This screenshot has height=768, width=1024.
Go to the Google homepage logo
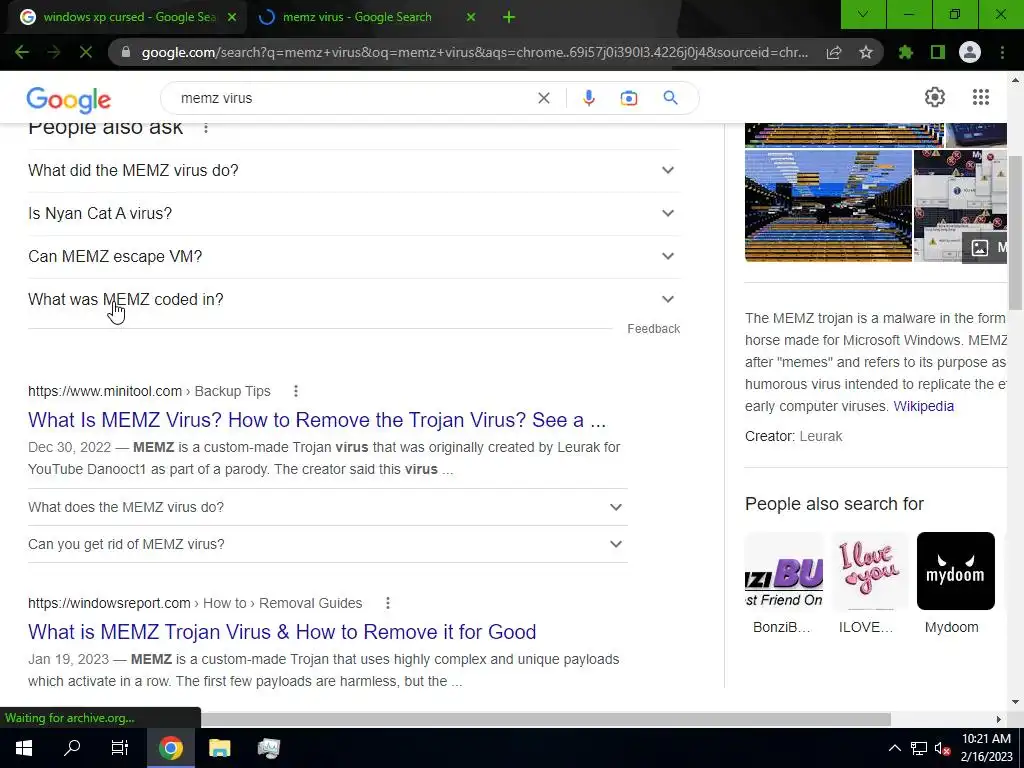tap(69, 100)
